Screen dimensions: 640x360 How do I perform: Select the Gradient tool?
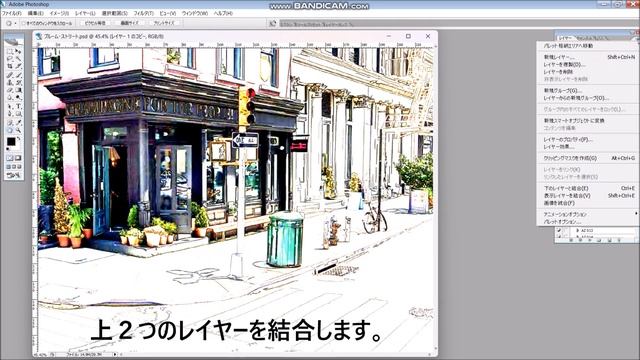point(18,90)
